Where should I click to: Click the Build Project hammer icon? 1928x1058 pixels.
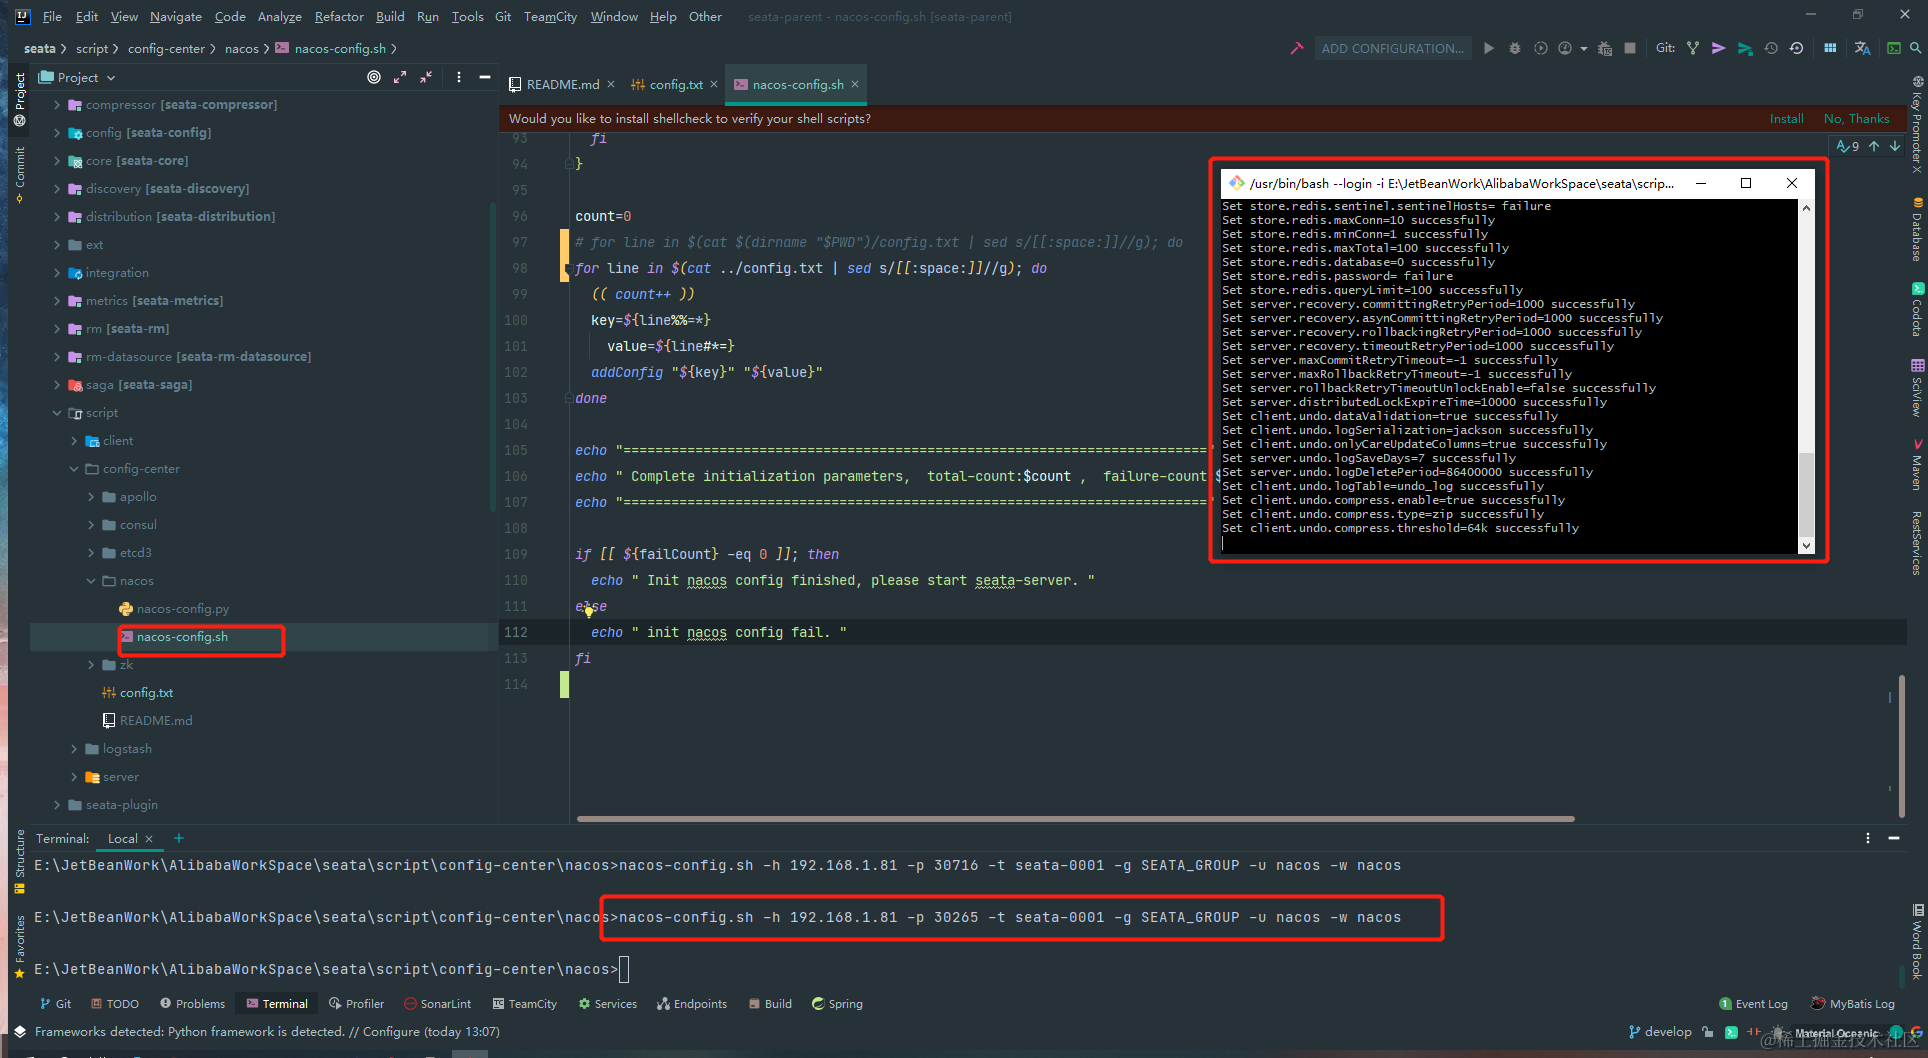1297,48
